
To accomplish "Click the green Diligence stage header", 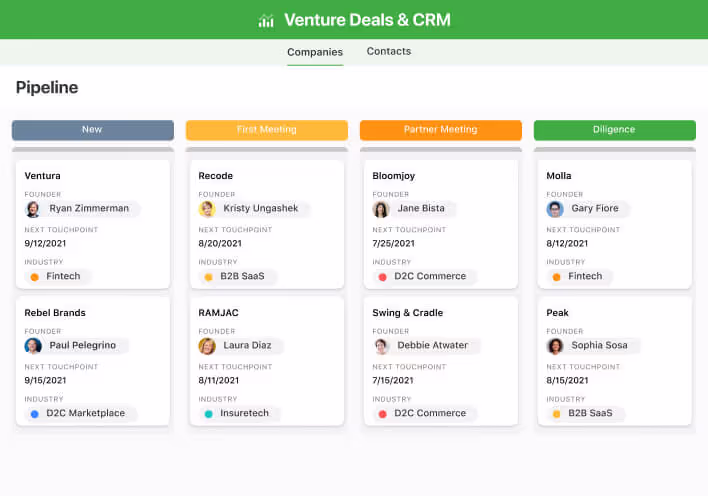I will click(614, 130).
